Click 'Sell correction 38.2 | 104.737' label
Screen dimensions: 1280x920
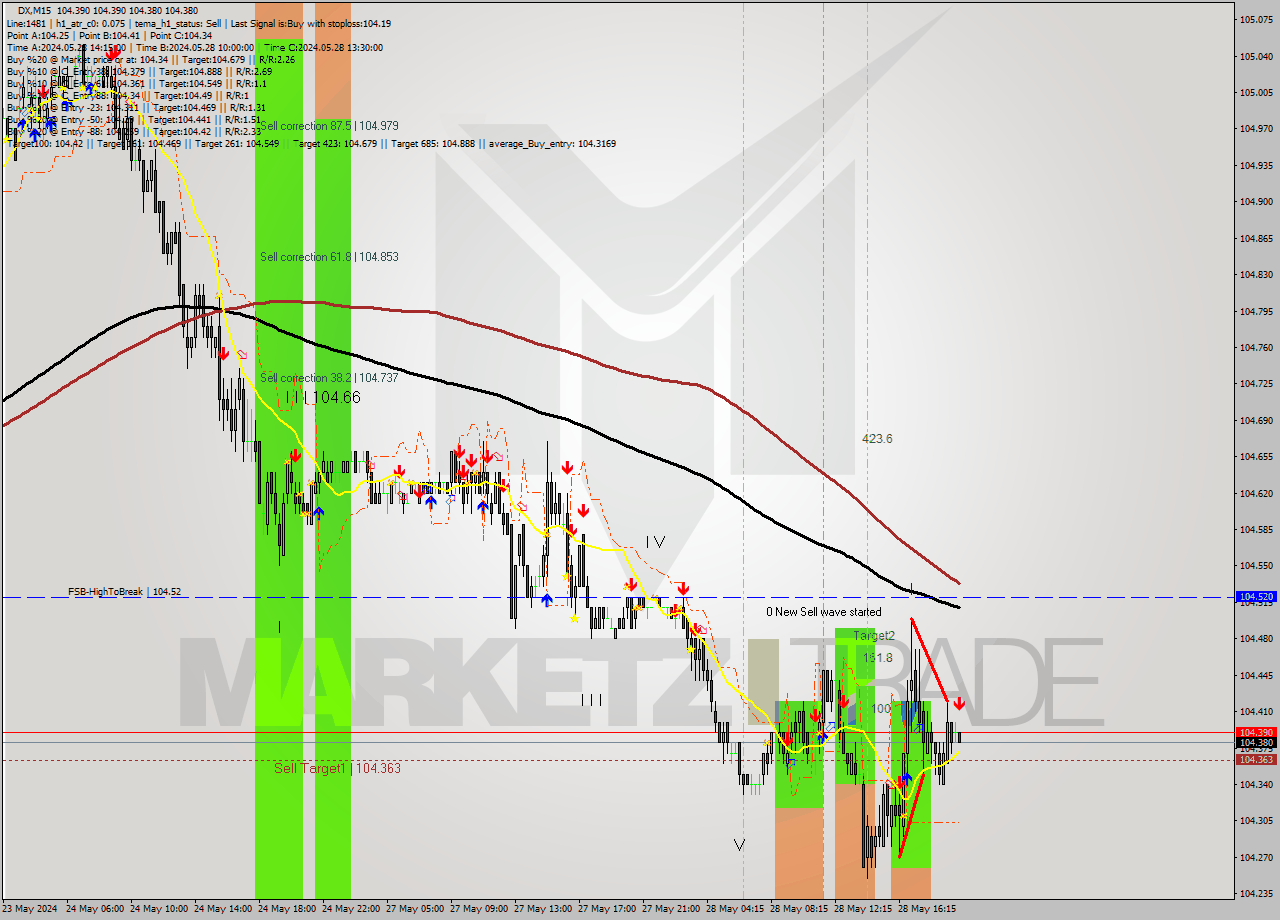pos(329,378)
